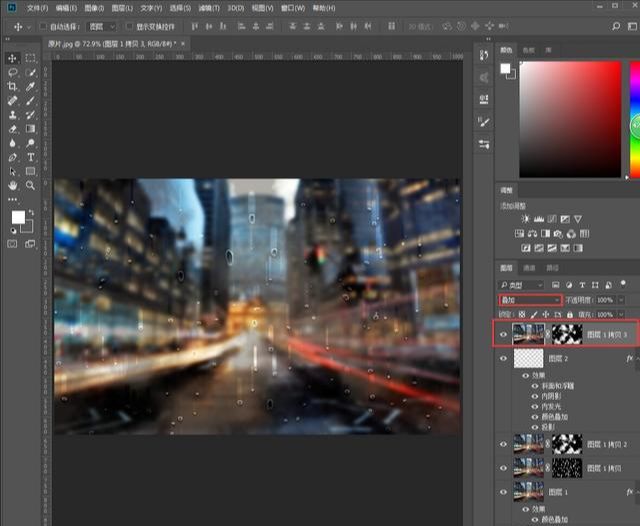Pick a color in the red color field

[570, 119]
